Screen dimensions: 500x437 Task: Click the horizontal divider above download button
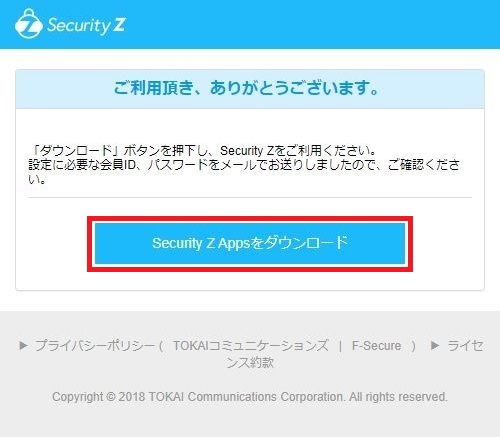250,197
